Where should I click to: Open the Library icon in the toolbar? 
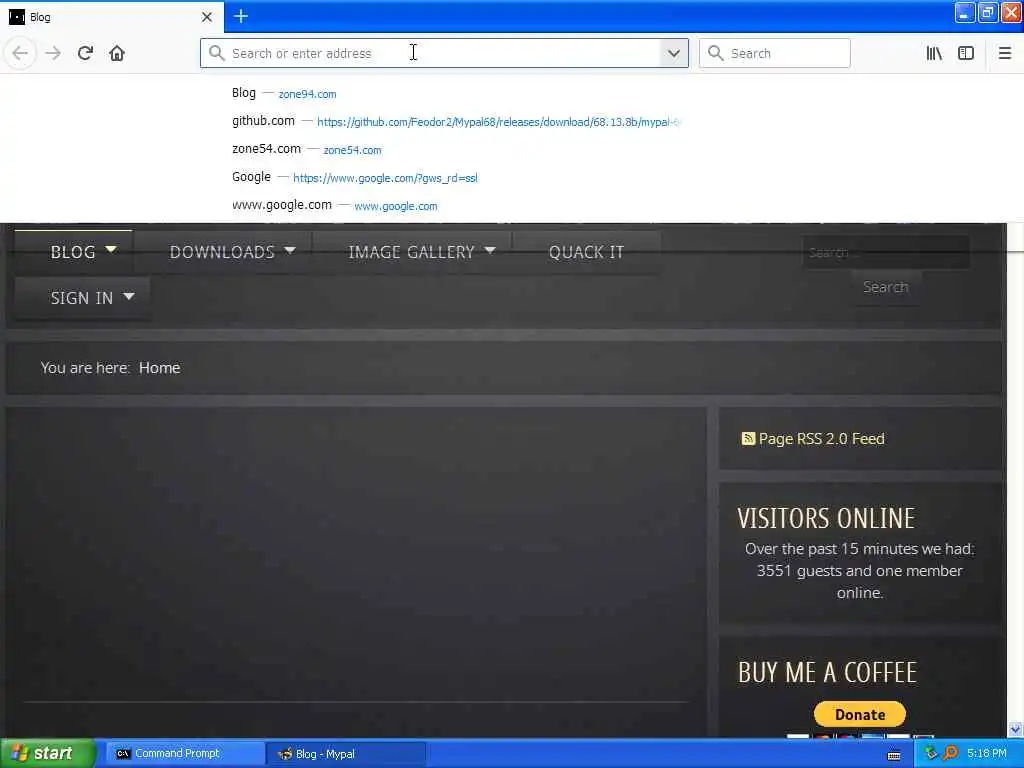tap(934, 53)
